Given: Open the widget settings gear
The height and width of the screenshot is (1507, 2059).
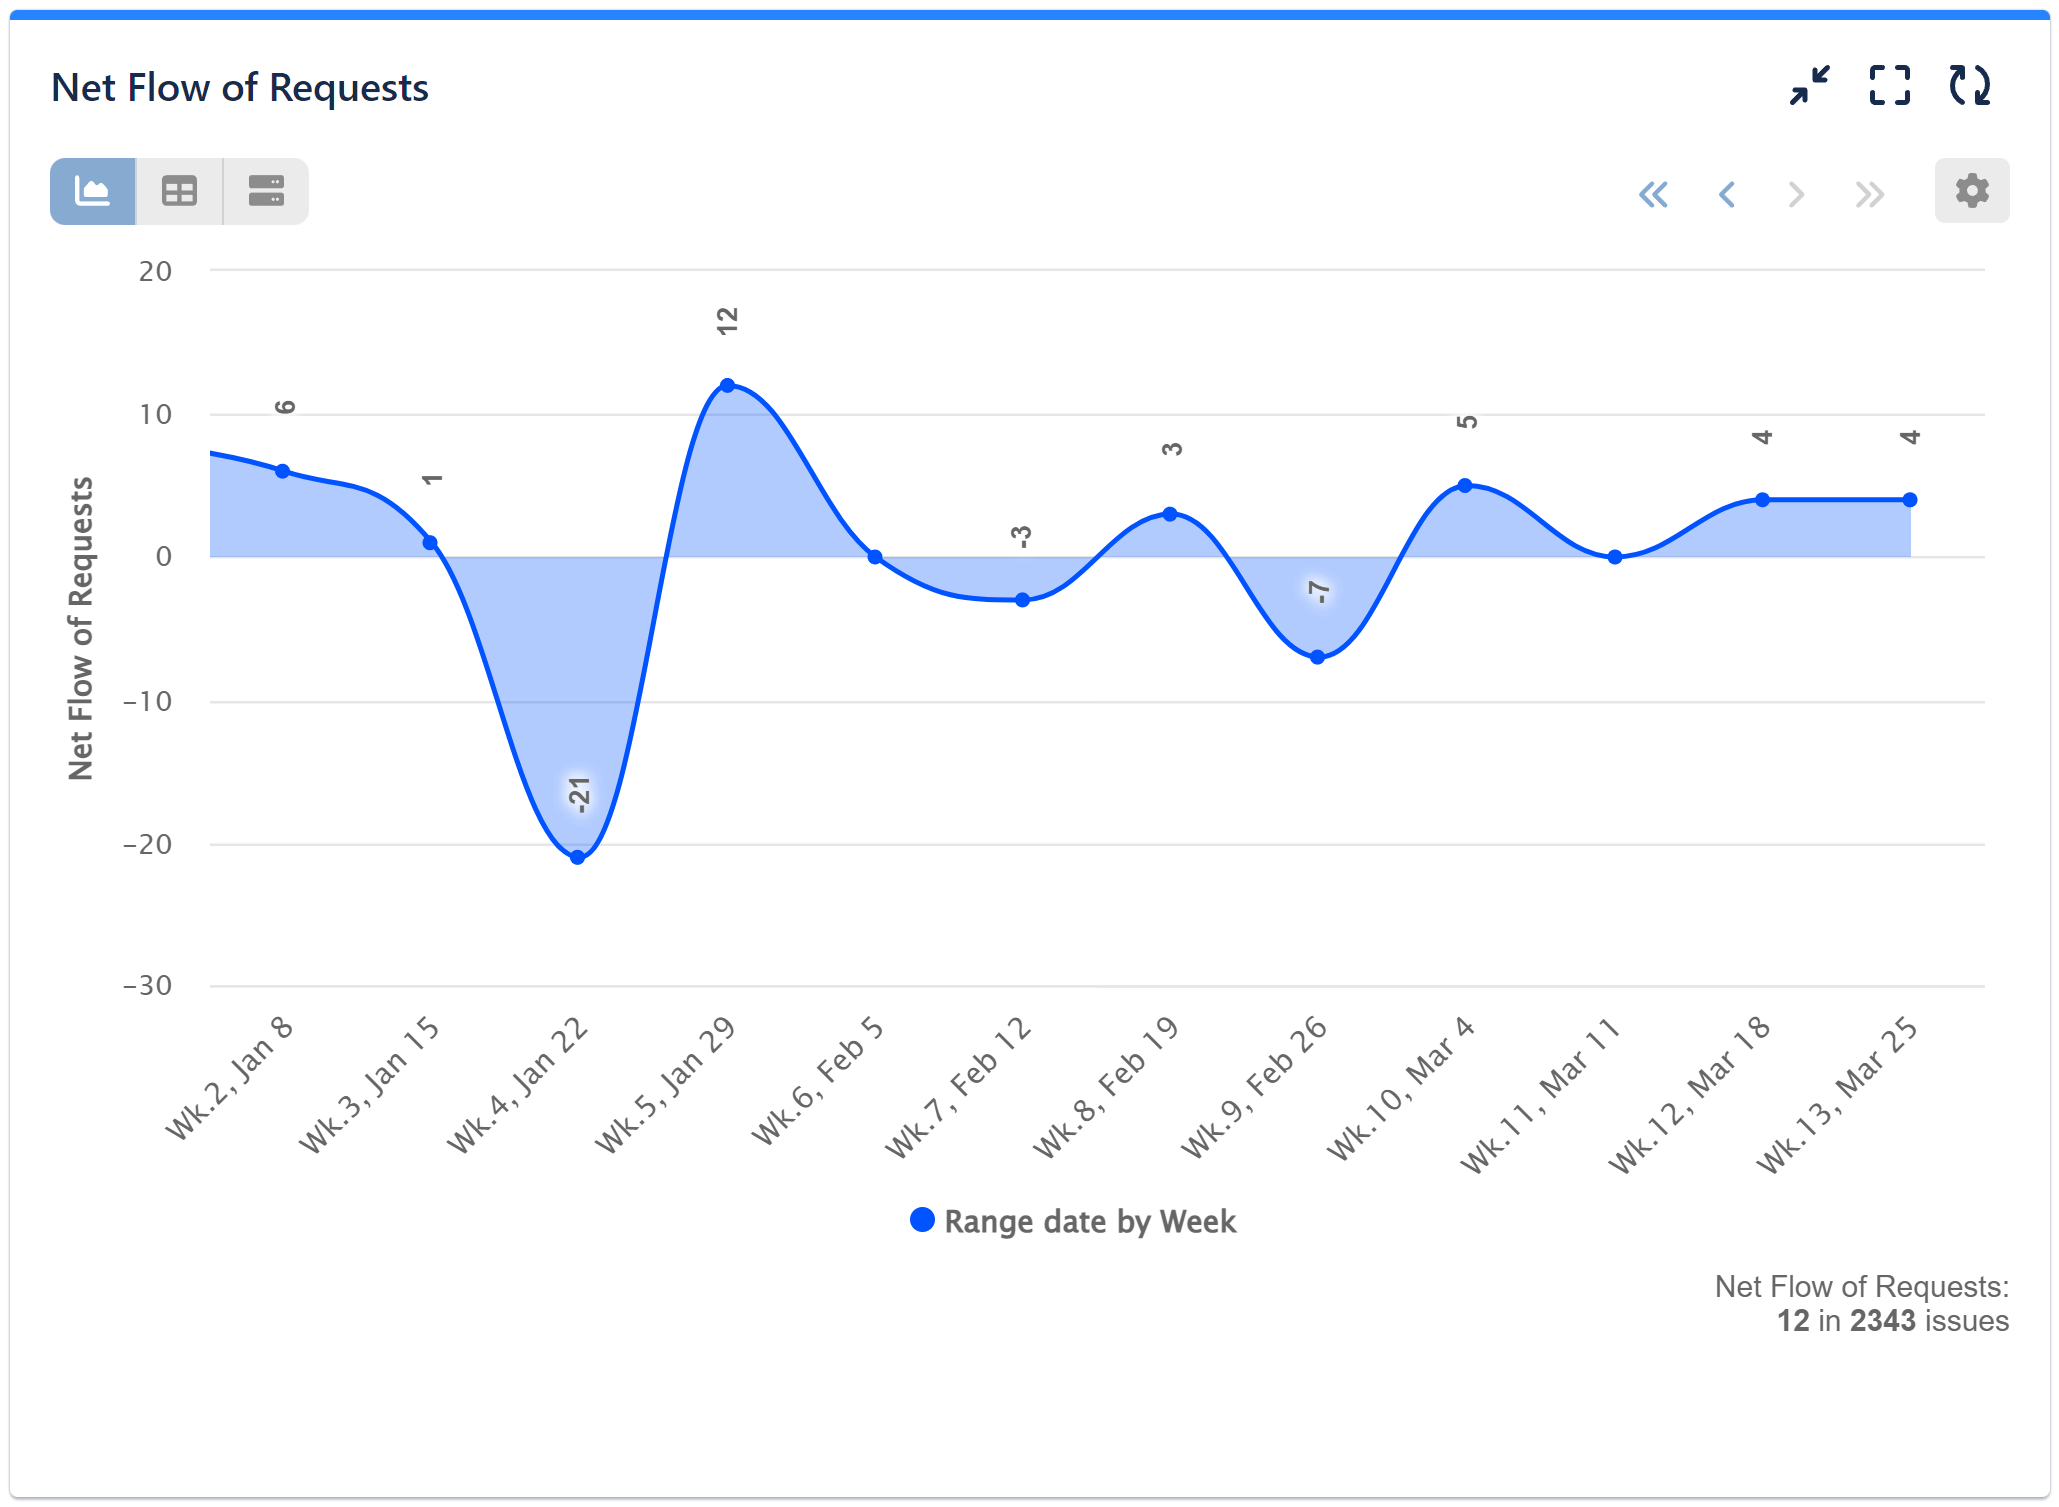Looking at the screenshot, I should tap(1970, 190).
